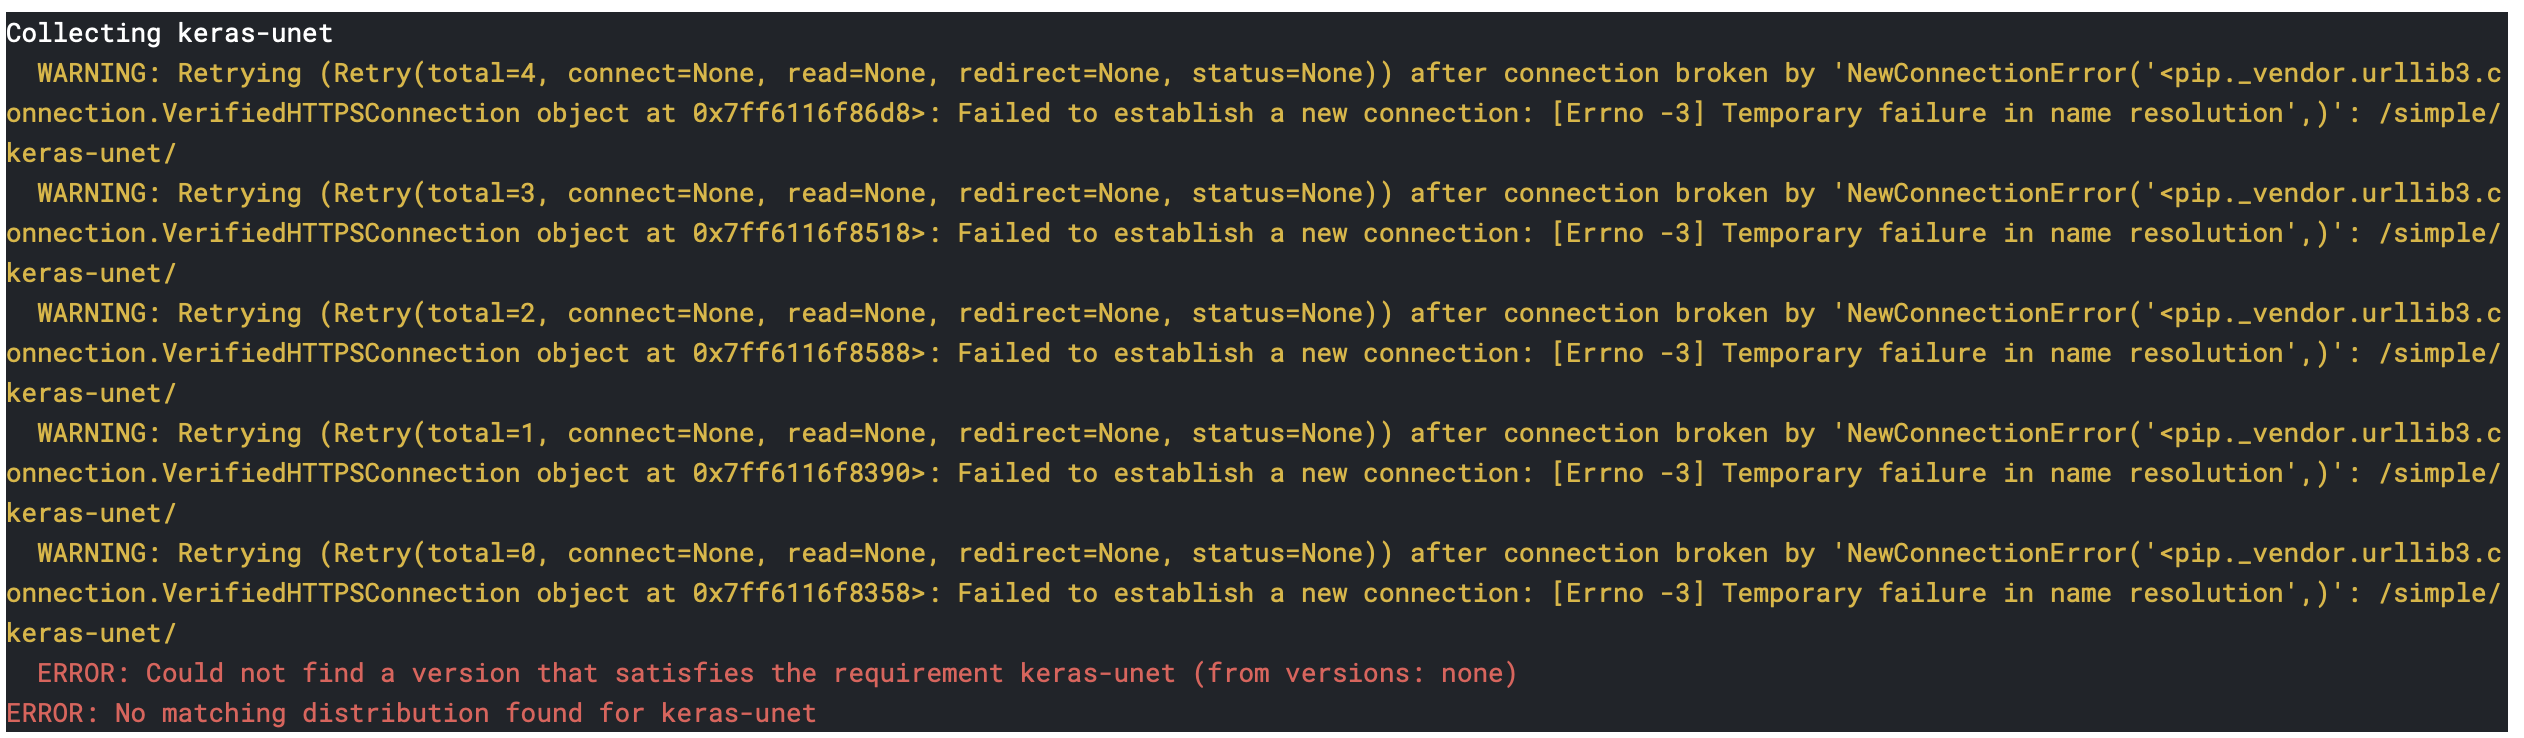Click the 'No matching distribution found' error line

click(x=411, y=714)
